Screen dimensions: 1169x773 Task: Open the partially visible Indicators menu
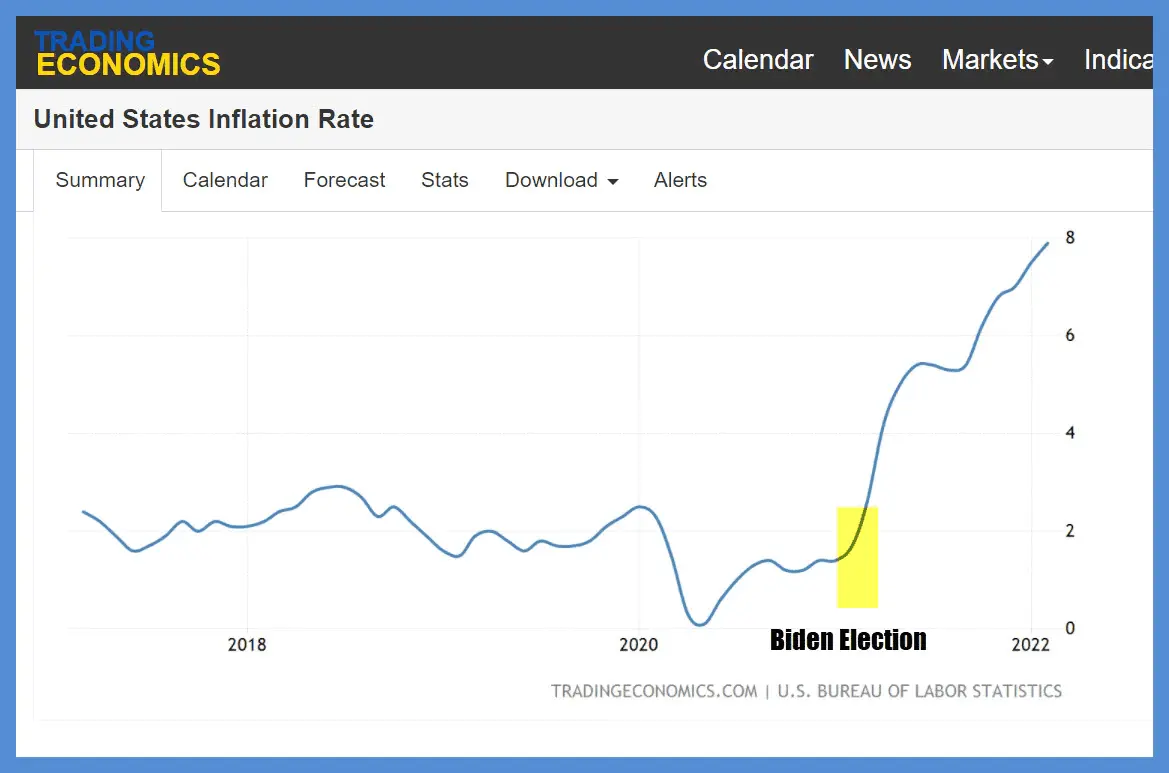(1118, 60)
